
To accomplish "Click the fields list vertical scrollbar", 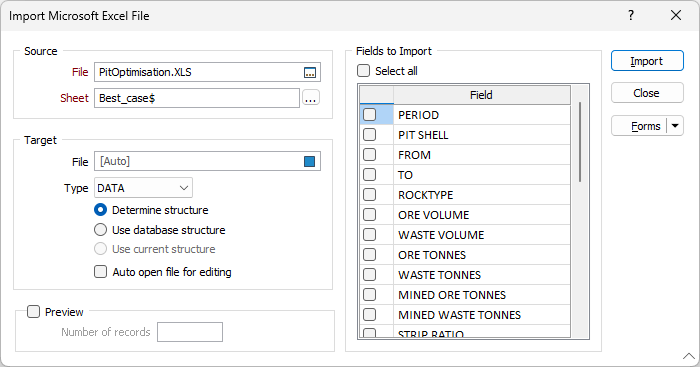I will [580, 142].
